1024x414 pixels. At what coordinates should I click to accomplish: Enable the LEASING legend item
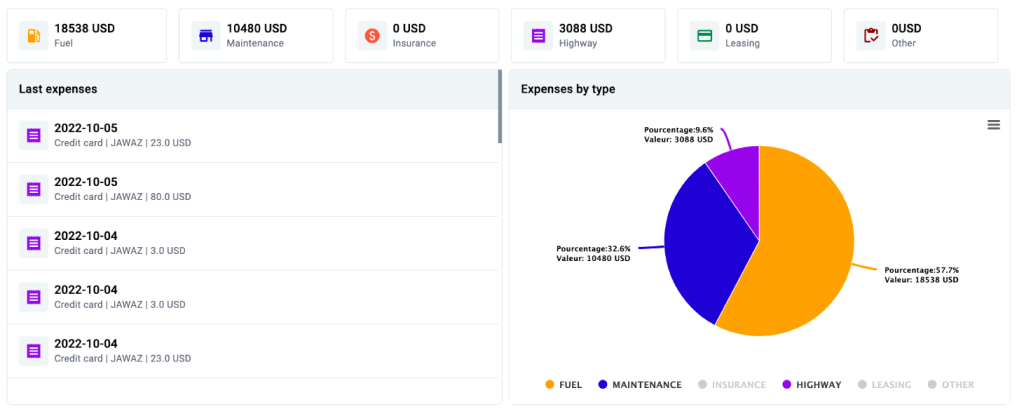click(x=884, y=385)
